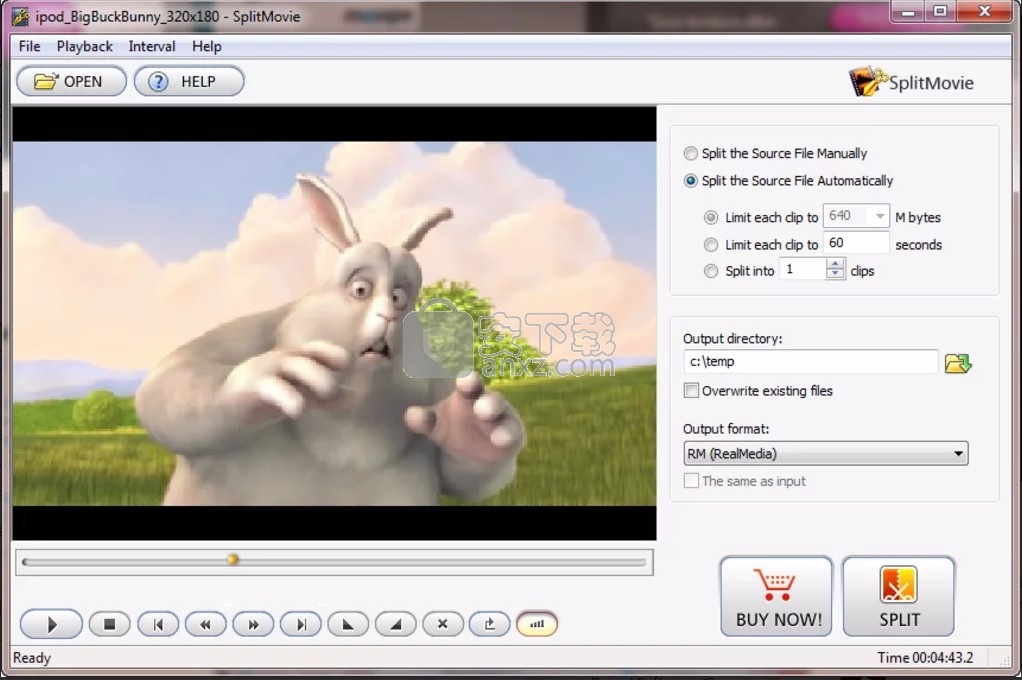
Task: Set the interval end marker
Action: coord(396,624)
